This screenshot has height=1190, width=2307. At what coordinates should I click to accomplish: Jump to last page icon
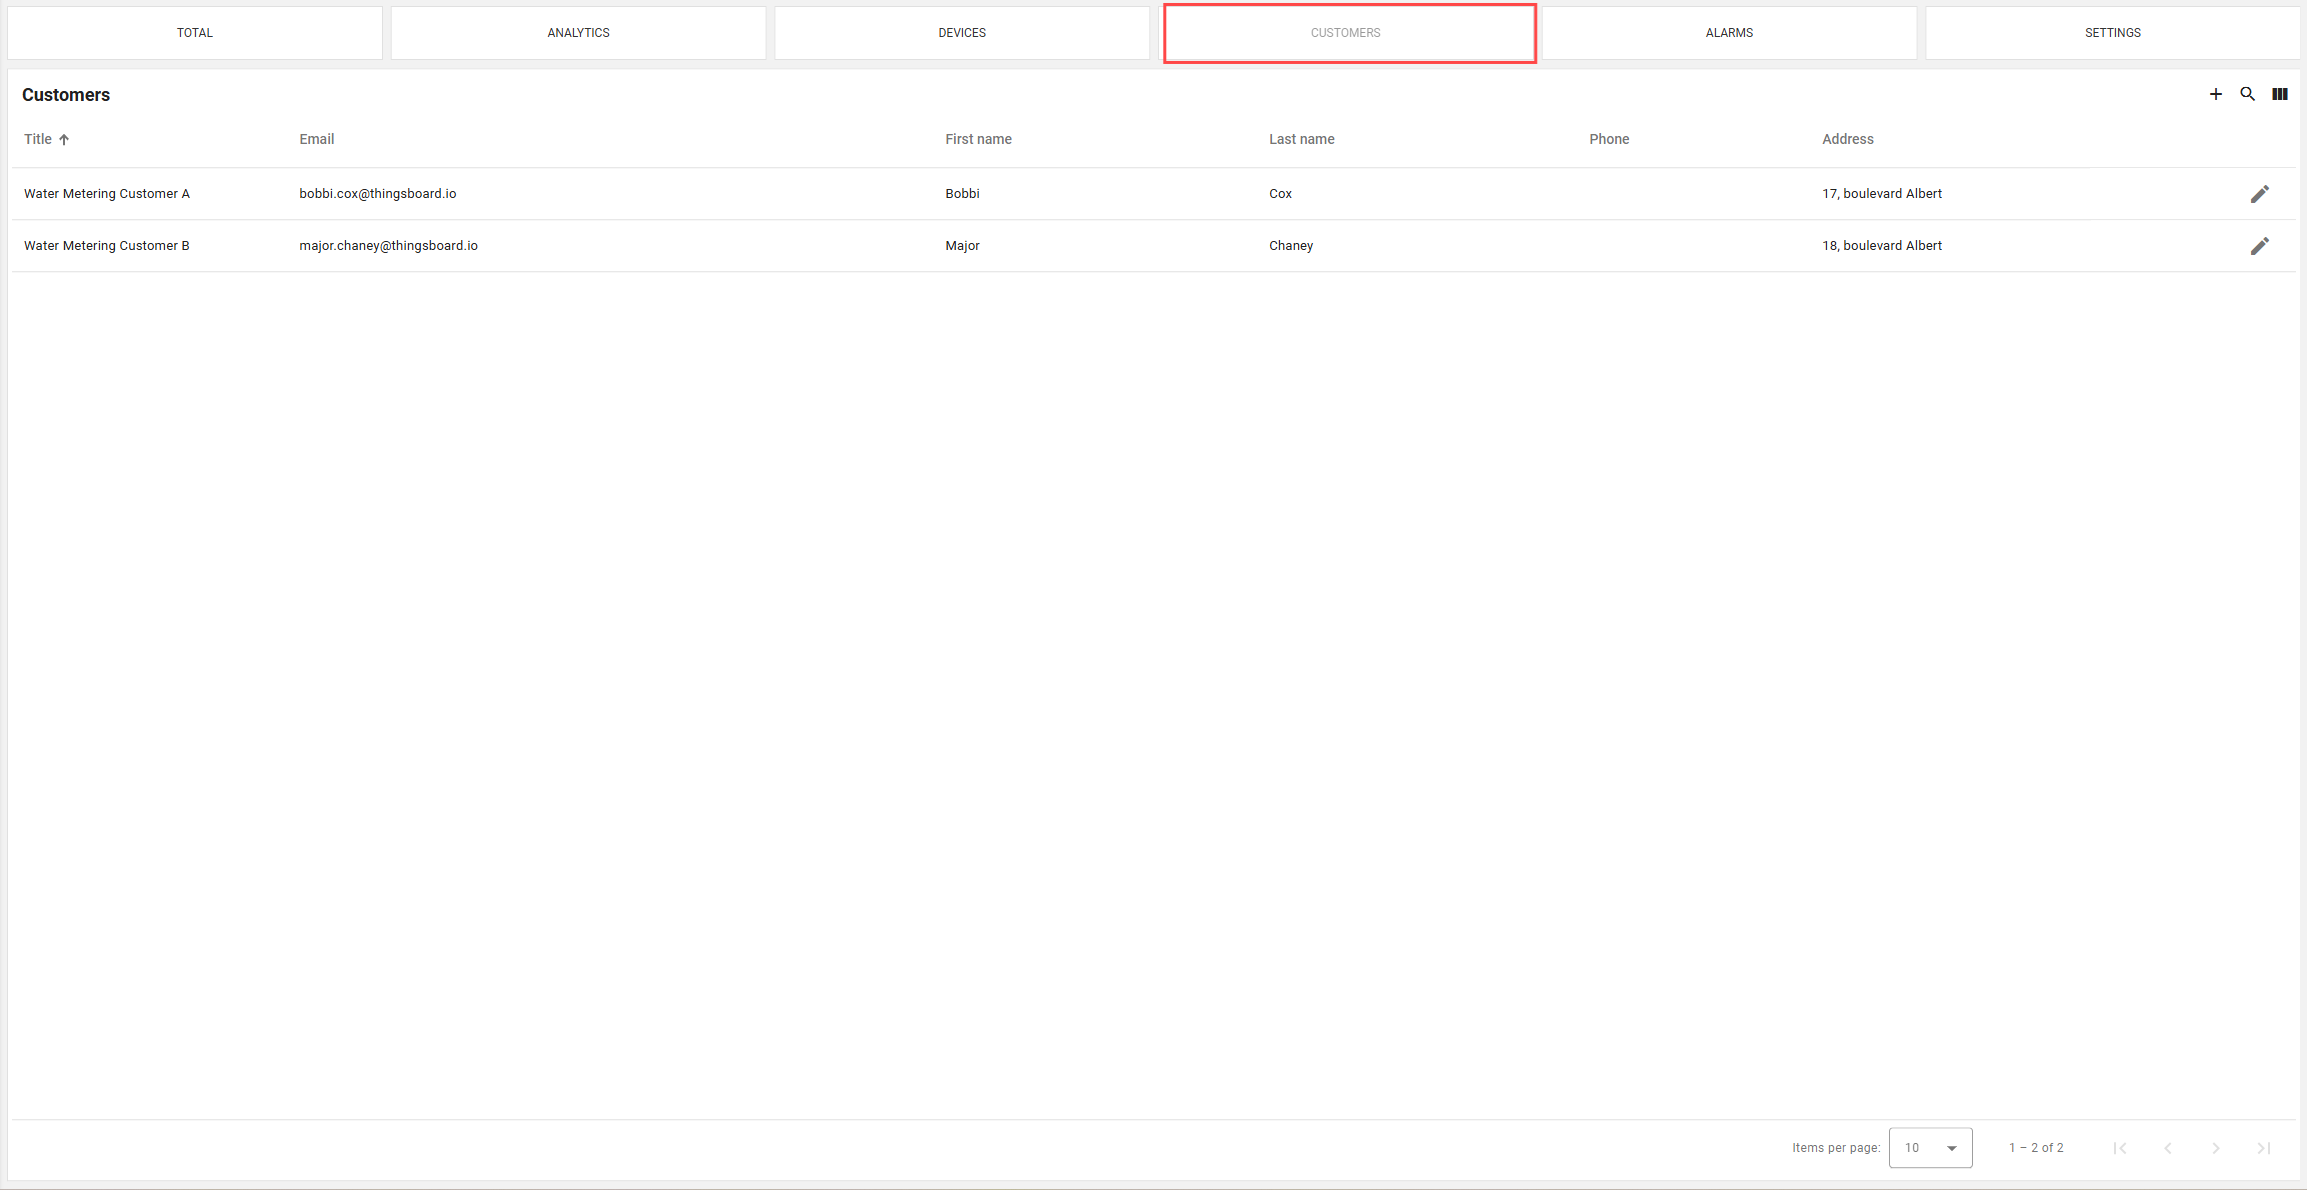pos(2264,1148)
